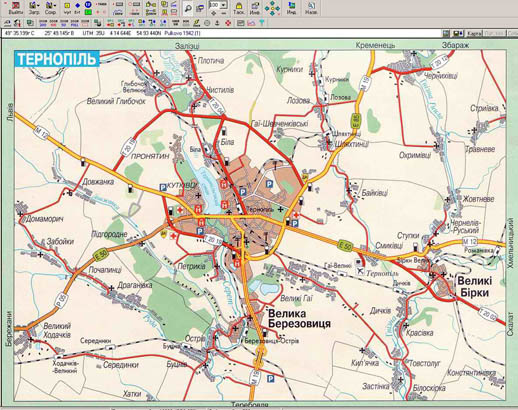Click the Велика Березовиця label on map

pyautogui.click(x=299, y=319)
